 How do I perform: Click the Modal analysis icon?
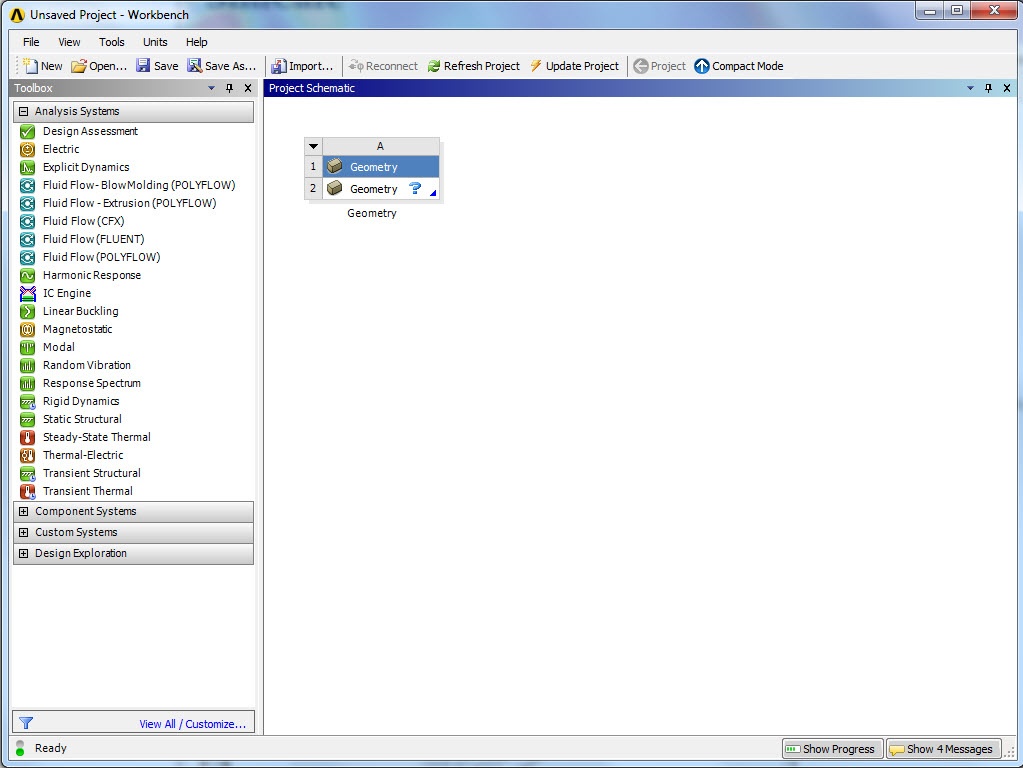coord(27,347)
